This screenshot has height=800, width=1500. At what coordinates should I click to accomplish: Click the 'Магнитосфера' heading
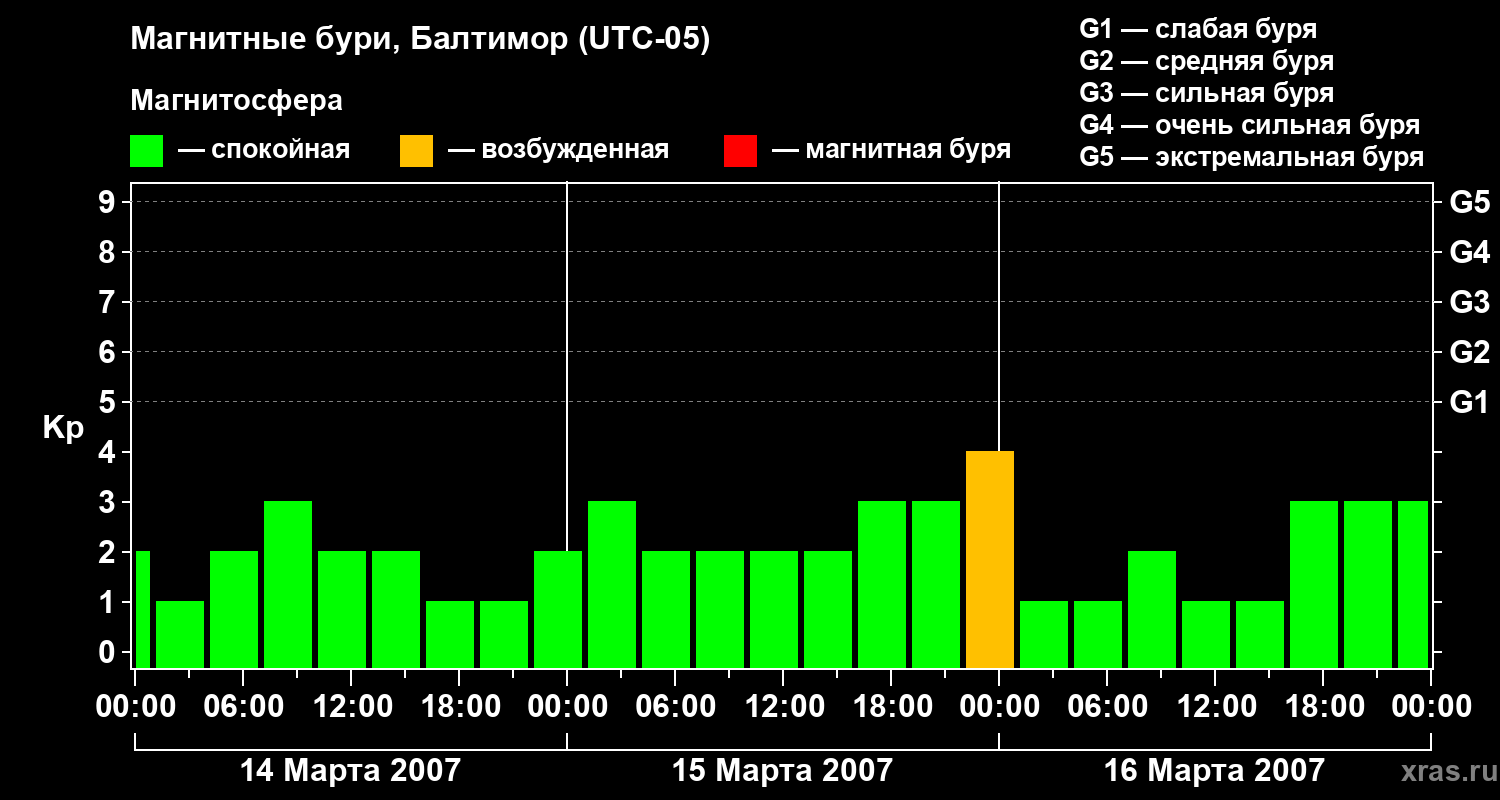point(237,101)
